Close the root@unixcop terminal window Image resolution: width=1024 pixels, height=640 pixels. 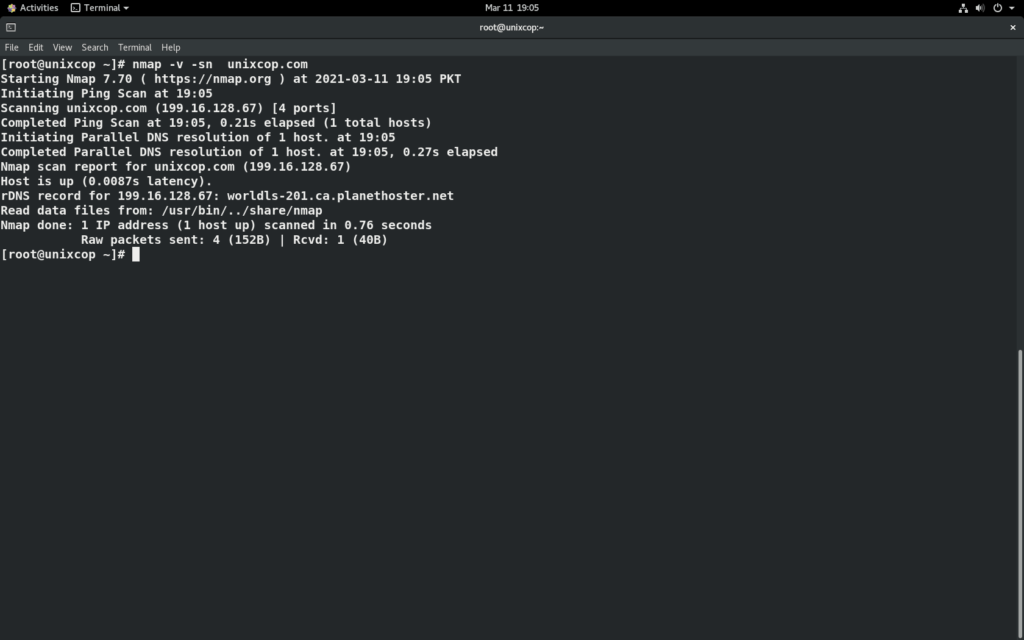click(x=1012, y=27)
